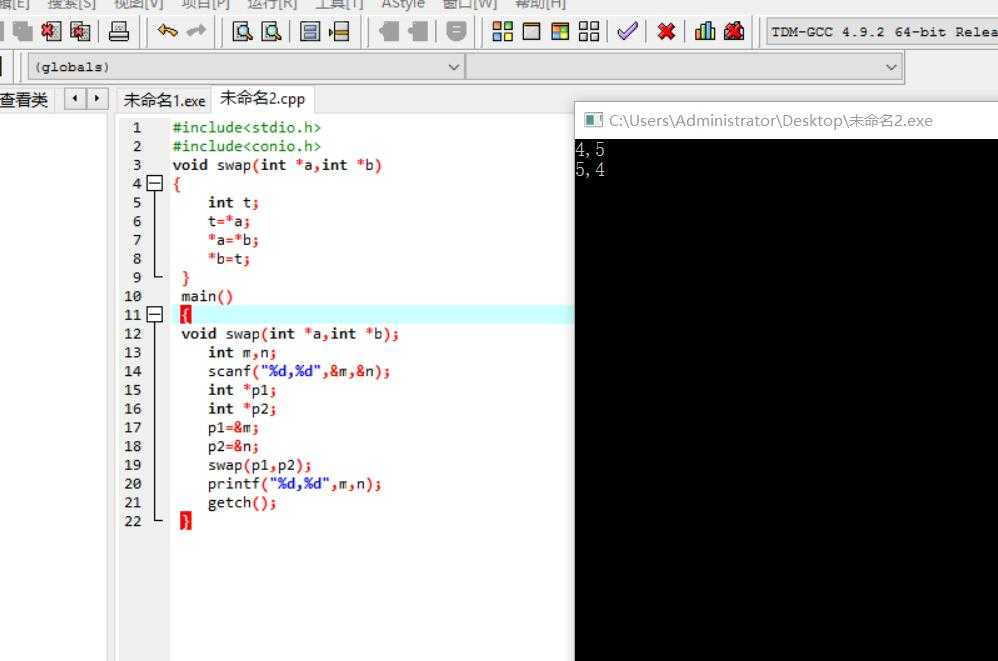Image resolution: width=998 pixels, height=661 pixels.
Task: Click the printf statement on line 20
Action: tap(294, 484)
